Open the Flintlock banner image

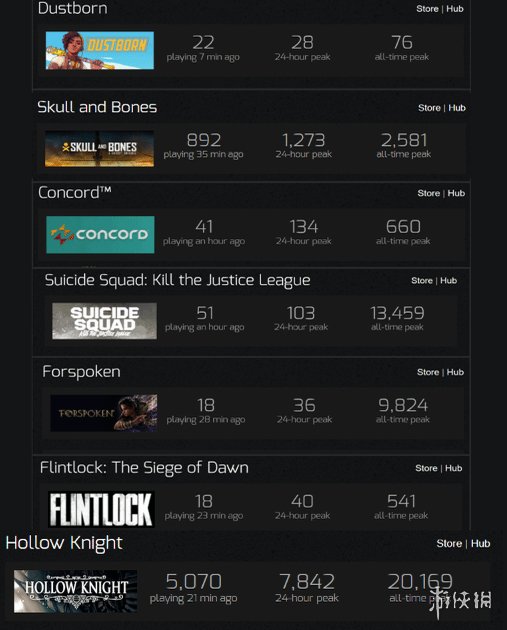(x=101, y=509)
